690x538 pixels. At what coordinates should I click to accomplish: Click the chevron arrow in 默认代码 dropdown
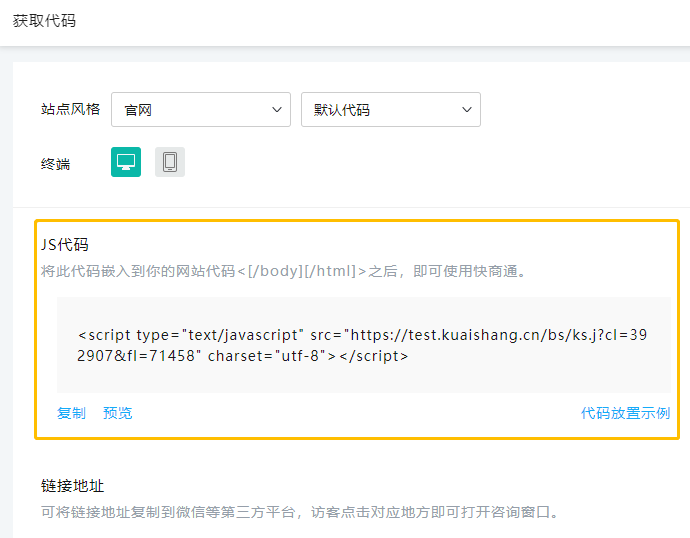pyautogui.click(x=466, y=110)
